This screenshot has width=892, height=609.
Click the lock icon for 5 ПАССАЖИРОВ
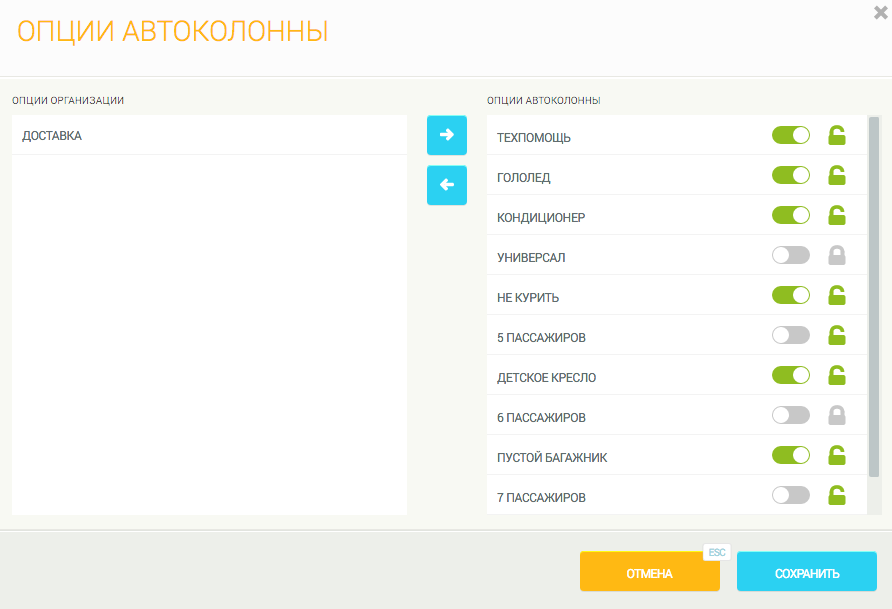click(837, 335)
